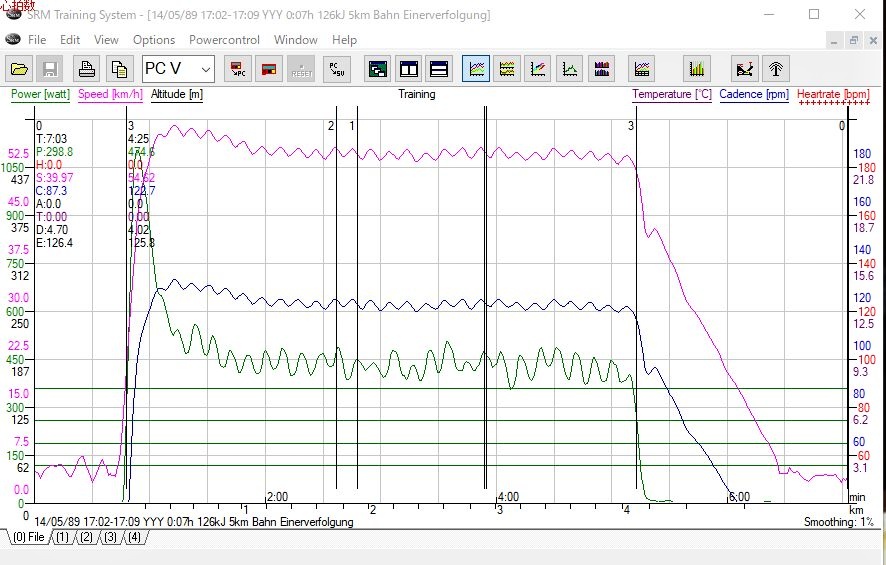Viewport: 886px width, 565px height.
Task: Maximize the SRM Training System window
Action: [814, 14]
